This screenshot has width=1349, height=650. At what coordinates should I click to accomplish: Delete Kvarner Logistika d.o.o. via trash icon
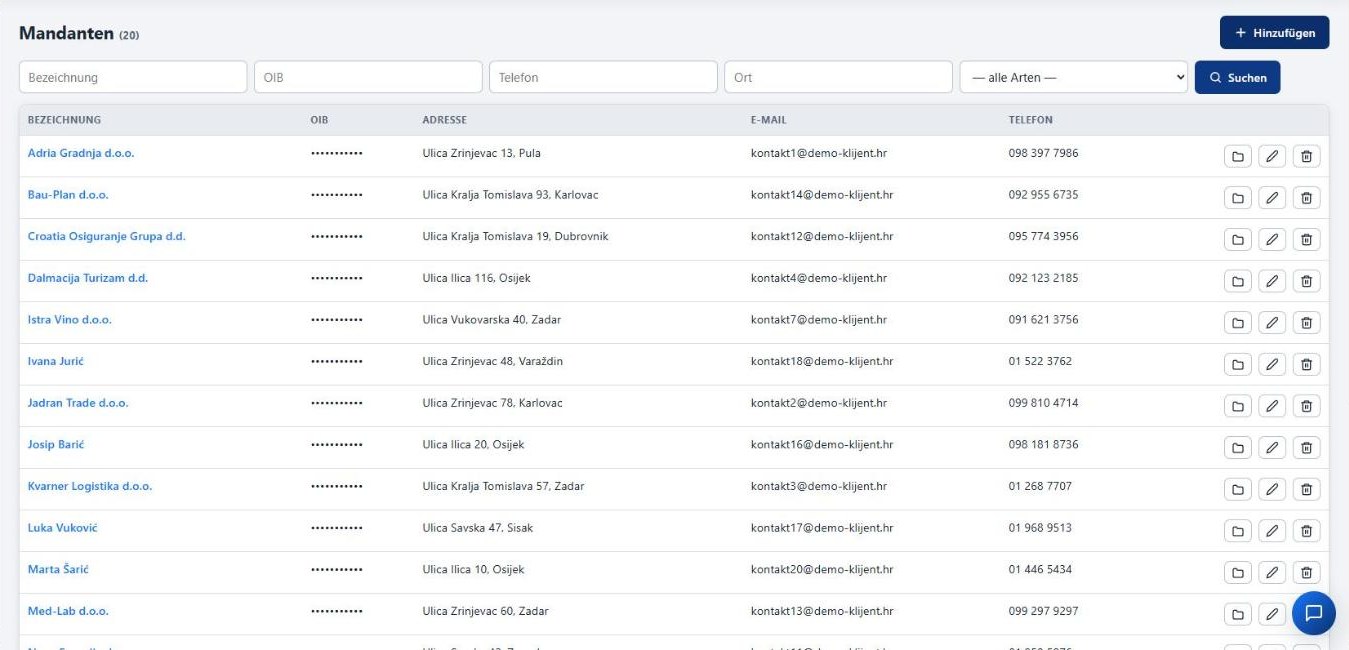click(x=1306, y=490)
